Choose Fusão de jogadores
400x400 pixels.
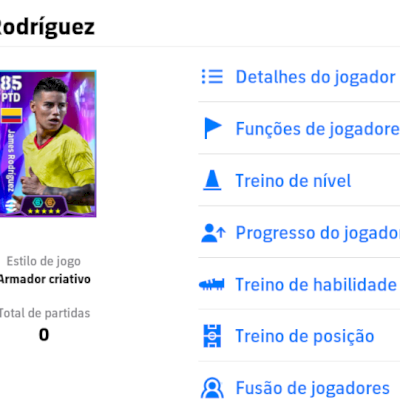(x=312, y=388)
